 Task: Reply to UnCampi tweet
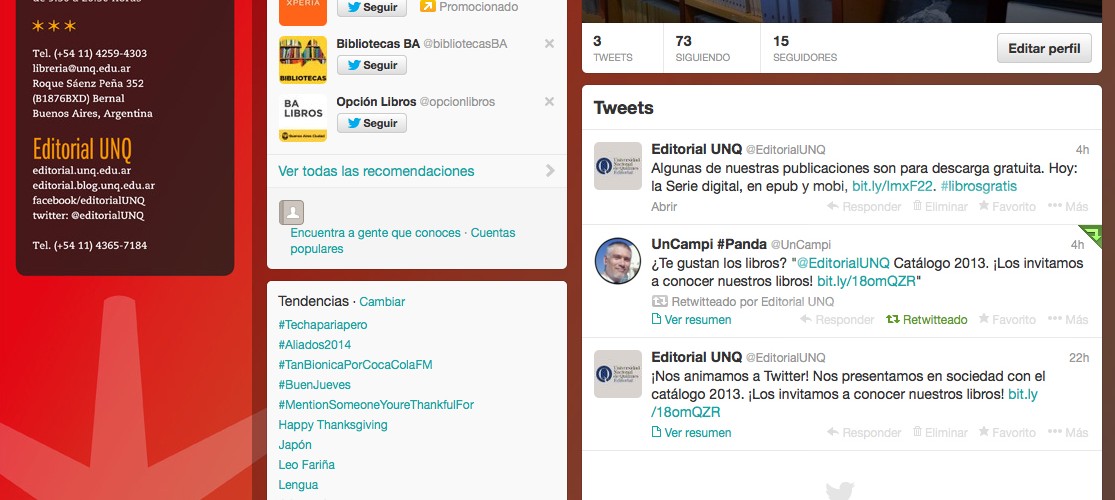[837, 320]
